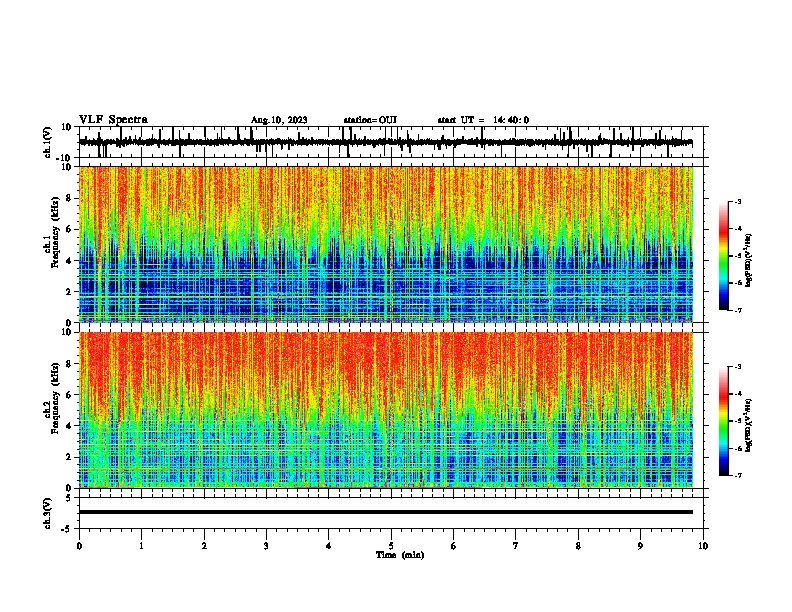Click the "2" tick on ch.1 frequency axis
The height and width of the screenshot is (612, 792).
coord(70,291)
